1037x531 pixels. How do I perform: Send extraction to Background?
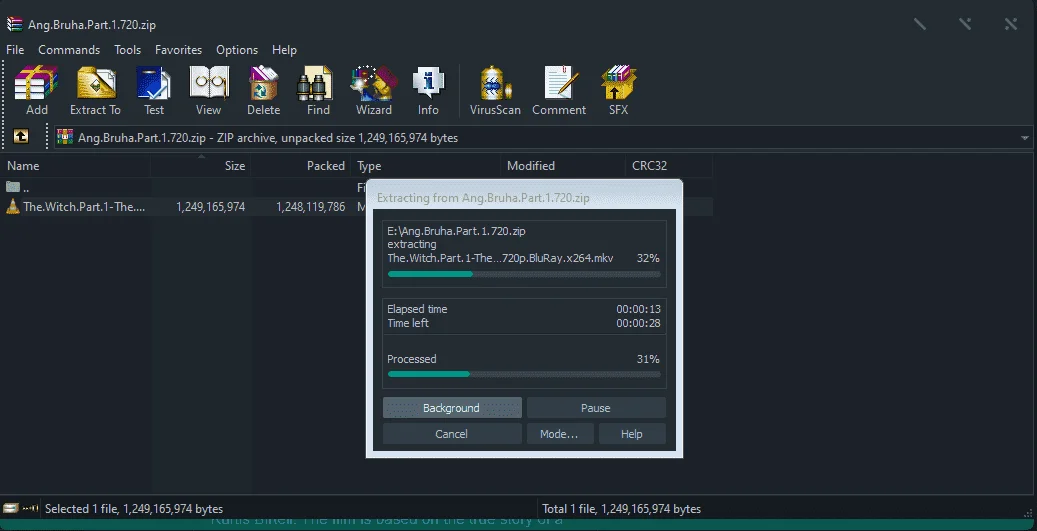point(452,408)
